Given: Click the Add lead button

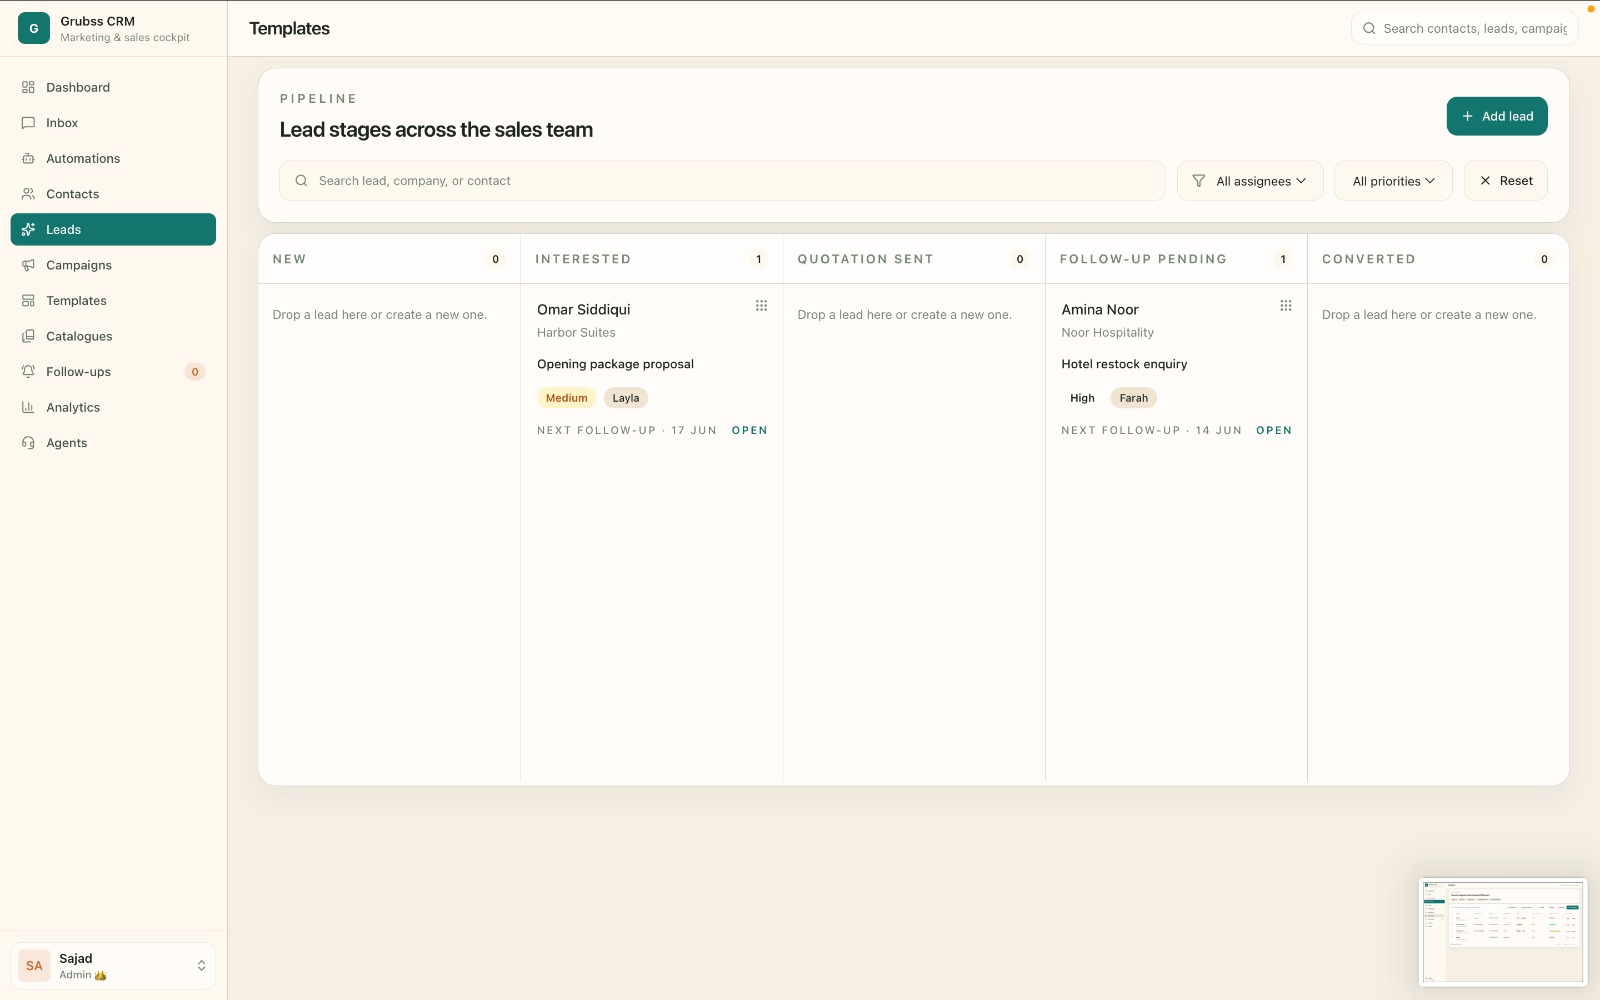Looking at the screenshot, I should click(1497, 116).
